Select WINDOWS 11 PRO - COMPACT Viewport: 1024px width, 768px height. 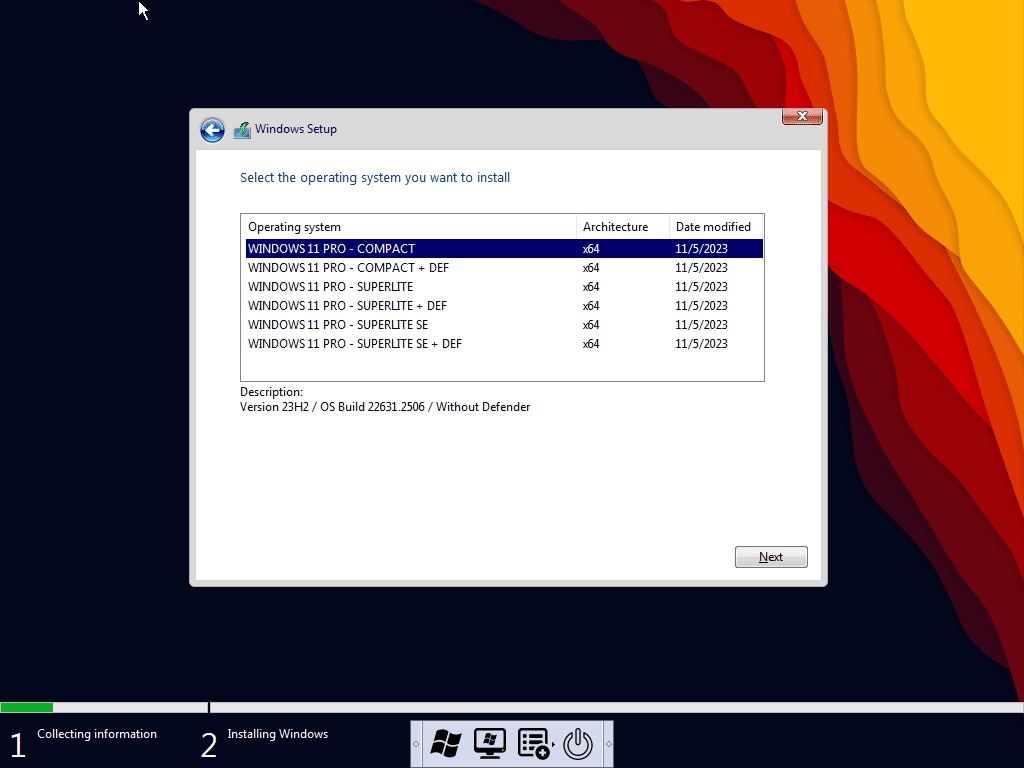504,249
